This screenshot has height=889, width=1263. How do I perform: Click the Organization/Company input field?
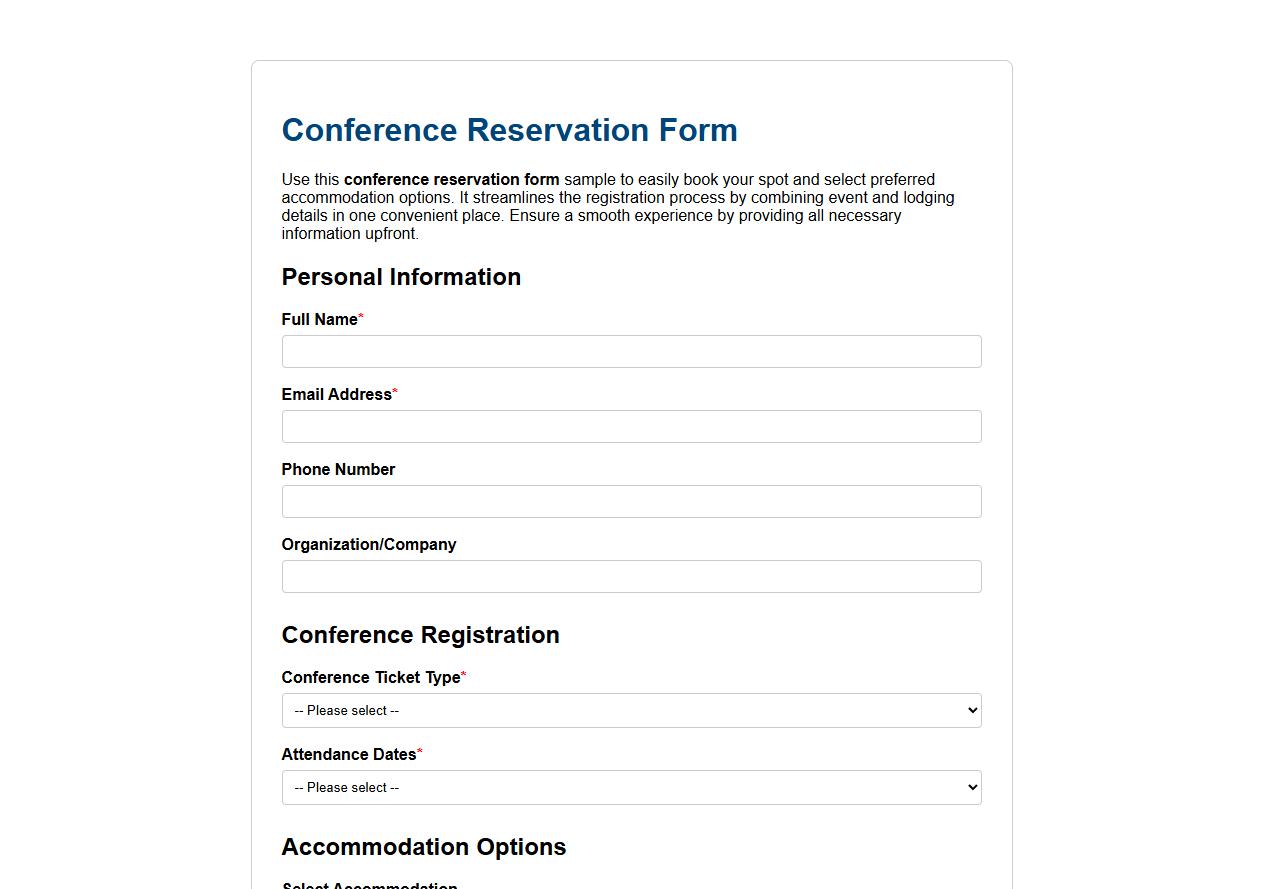tap(631, 576)
